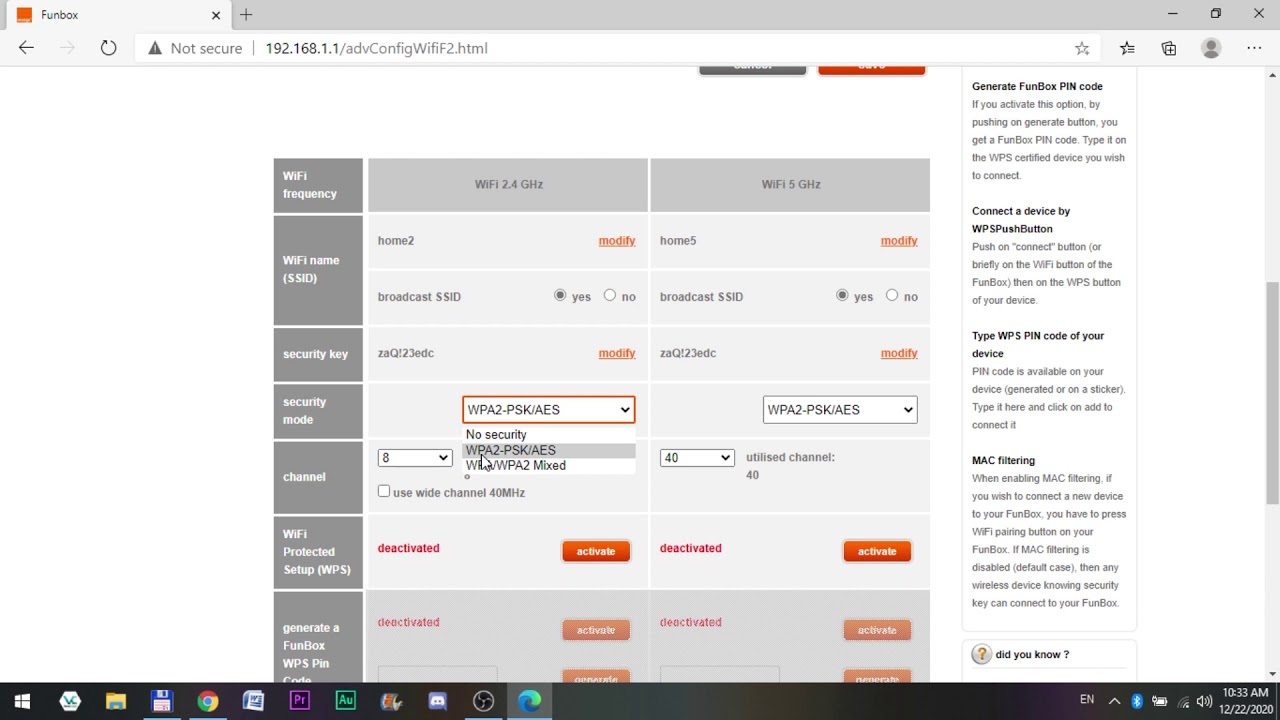The height and width of the screenshot is (720, 1280).
Task: Click the Bluetooth tray icon
Action: pos(1137,701)
